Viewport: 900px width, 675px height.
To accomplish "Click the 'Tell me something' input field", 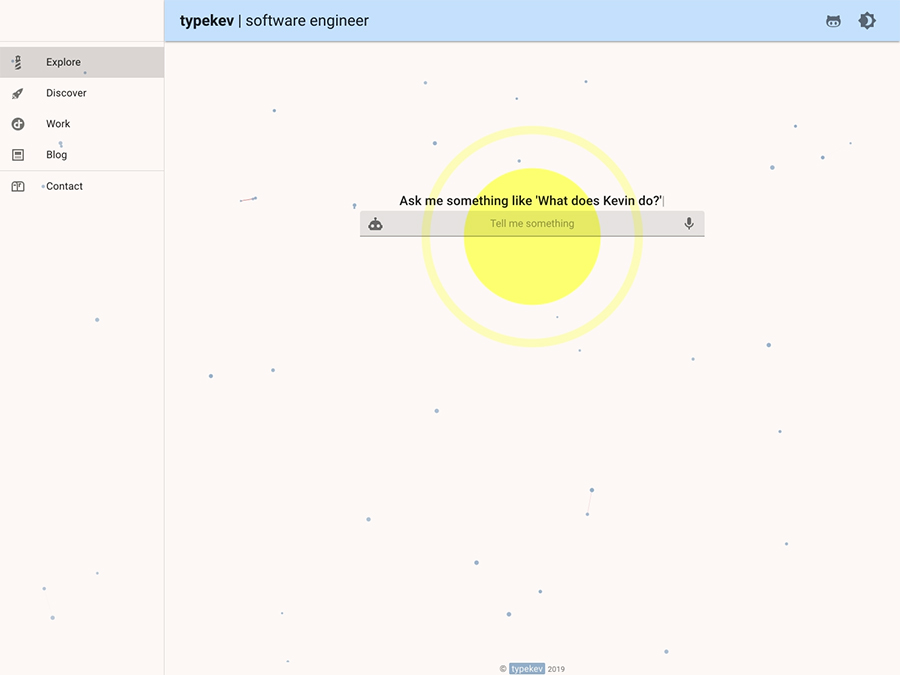I will [x=532, y=224].
